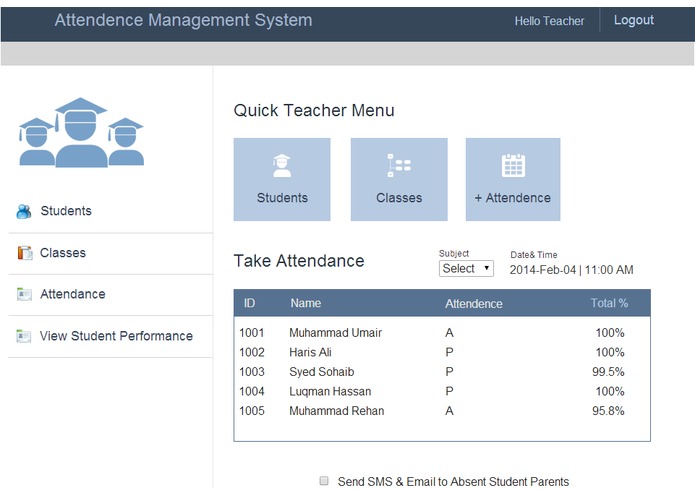Open Classes in the sidebar menu
Viewport: 695px width, 494px height.
pos(63,253)
